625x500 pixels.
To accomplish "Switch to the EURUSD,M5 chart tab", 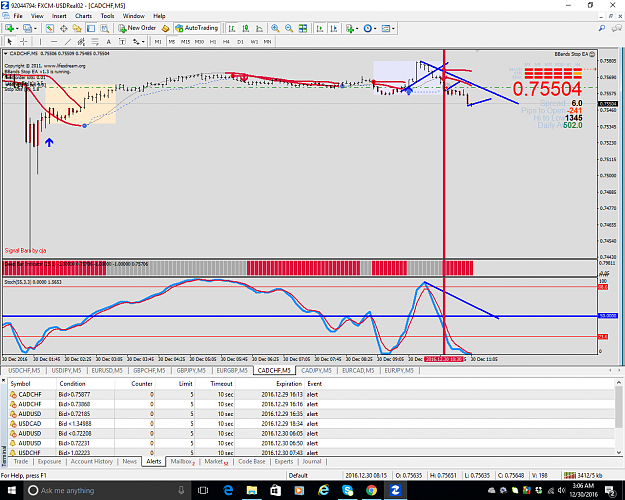I will (x=107, y=370).
